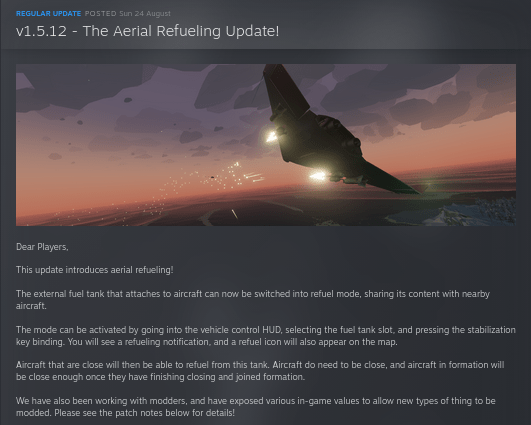Click the word POSTED in the header
This screenshot has height=425, width=531.
click(101, 14)
